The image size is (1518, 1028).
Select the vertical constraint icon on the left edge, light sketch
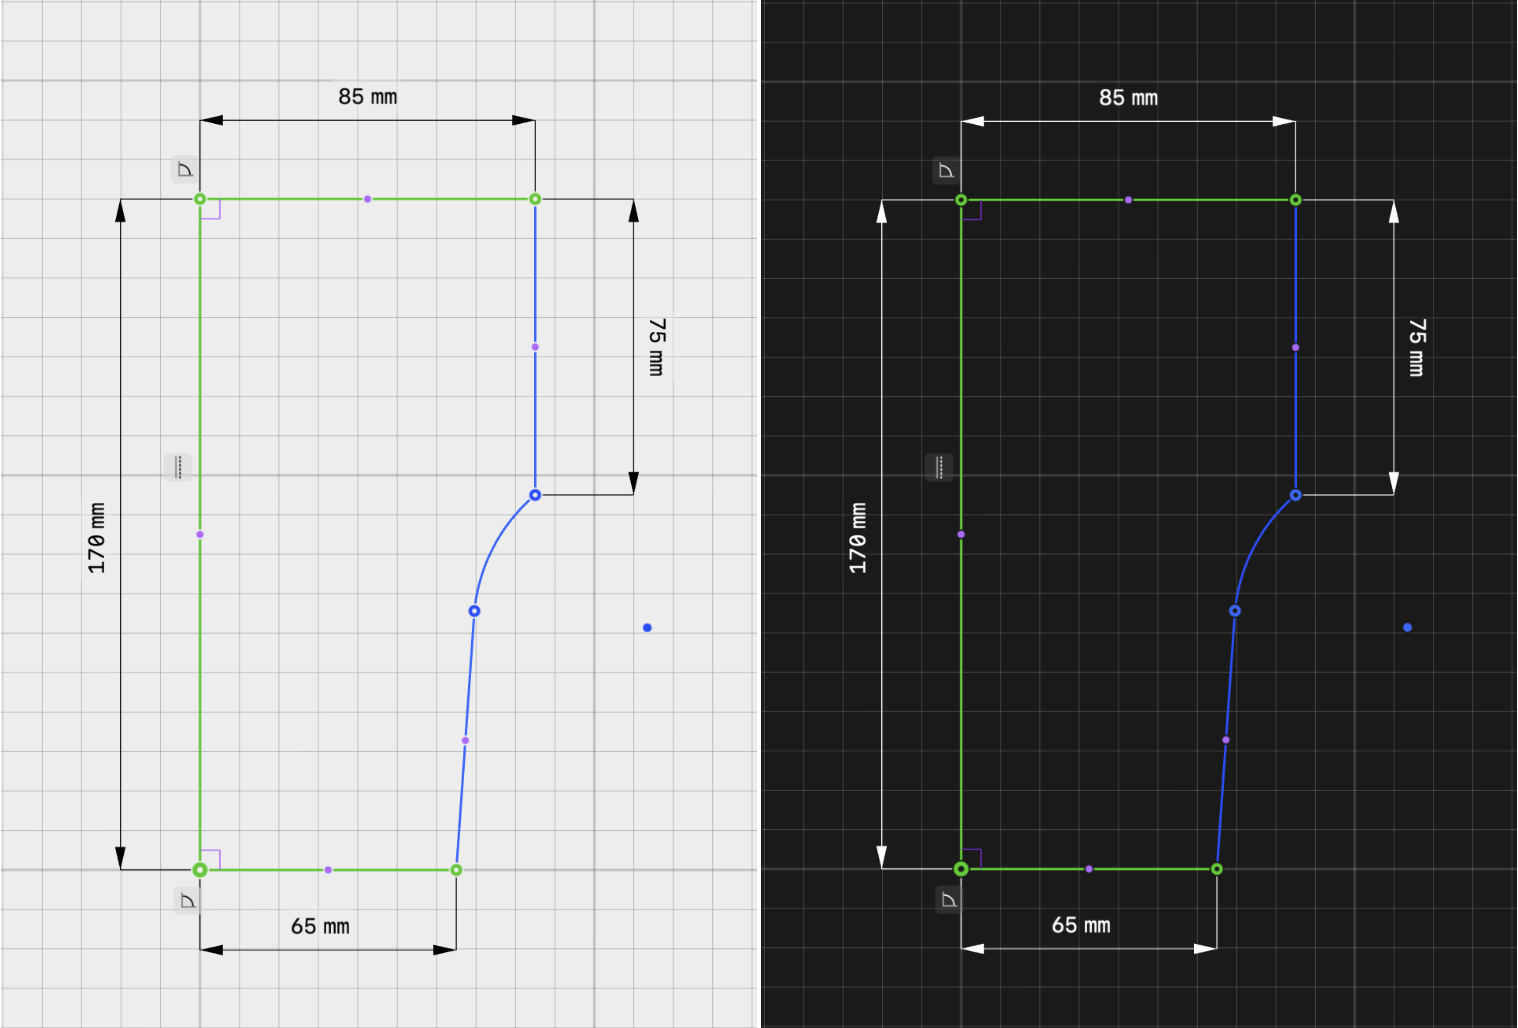point(178,467)
